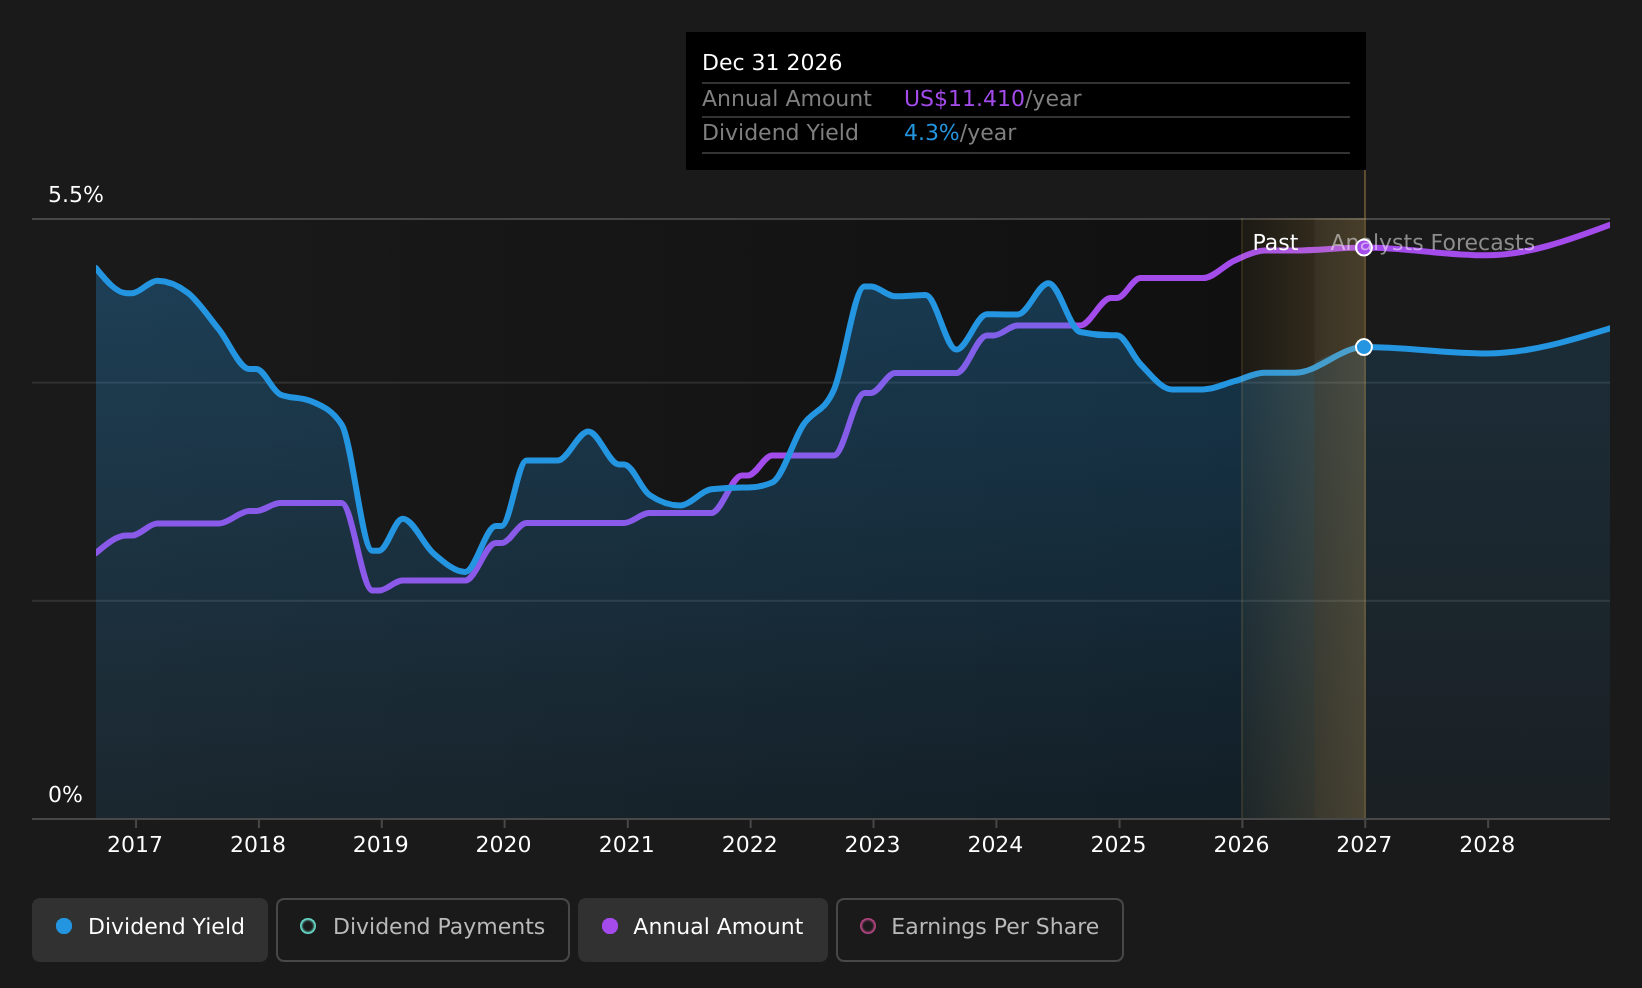Click the 2020 x-axis label
This screenshot has height=988, width=1642.
point(504,845)
